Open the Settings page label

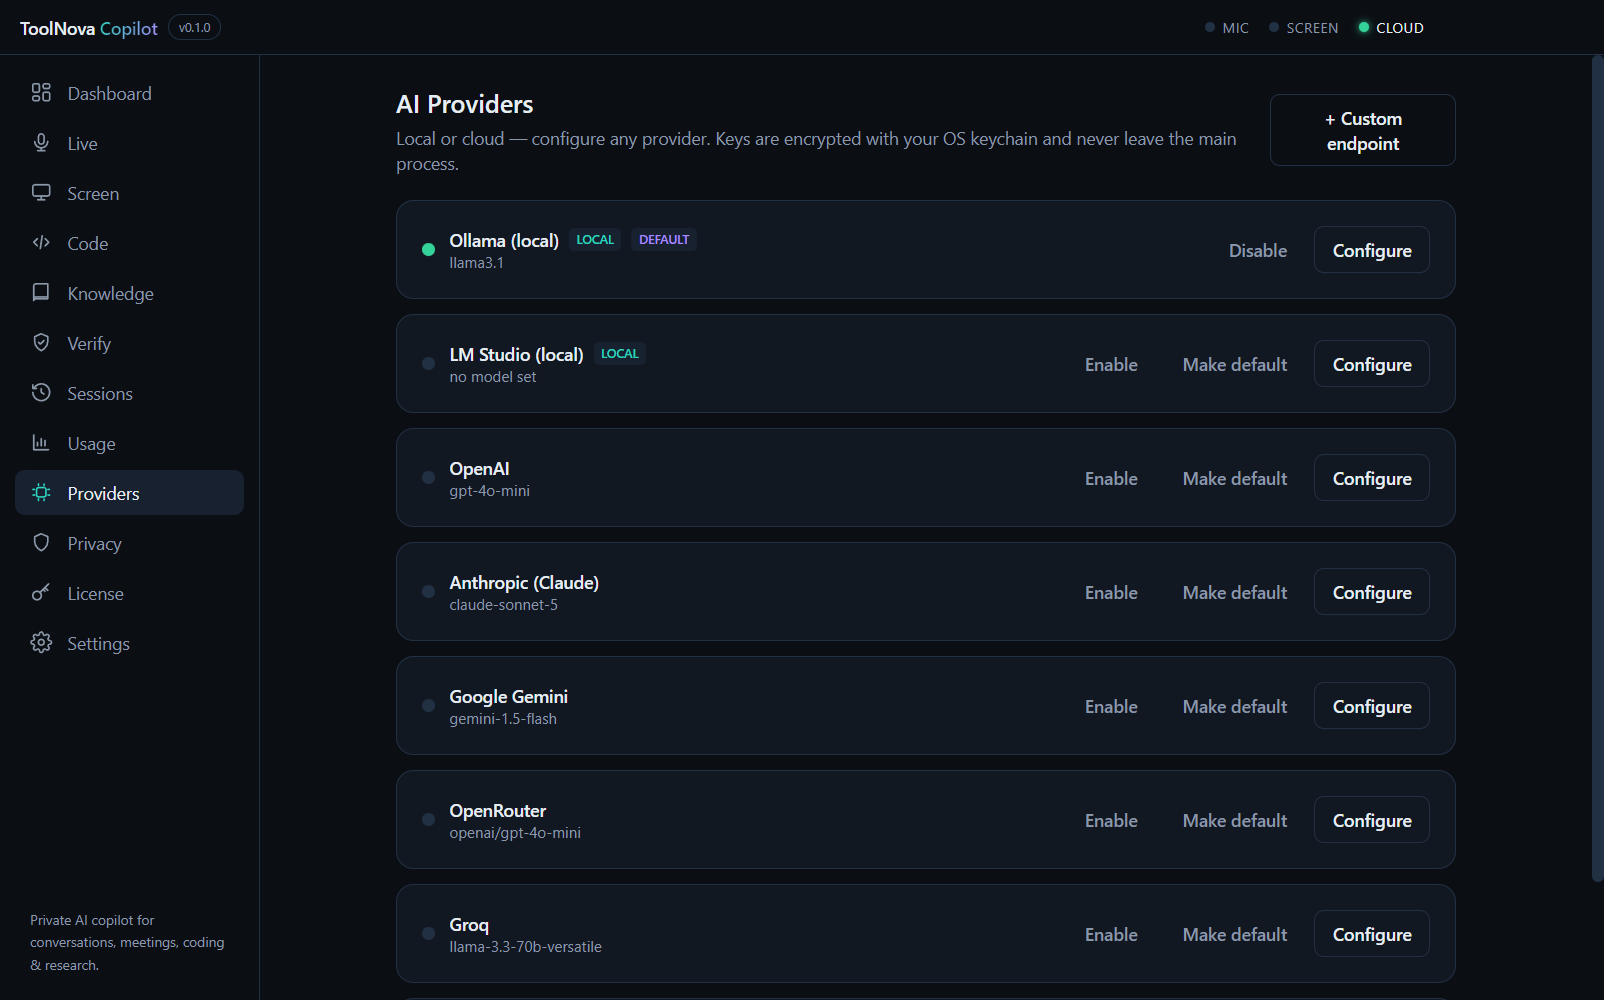pyautogui.click(x=98, y=644)
